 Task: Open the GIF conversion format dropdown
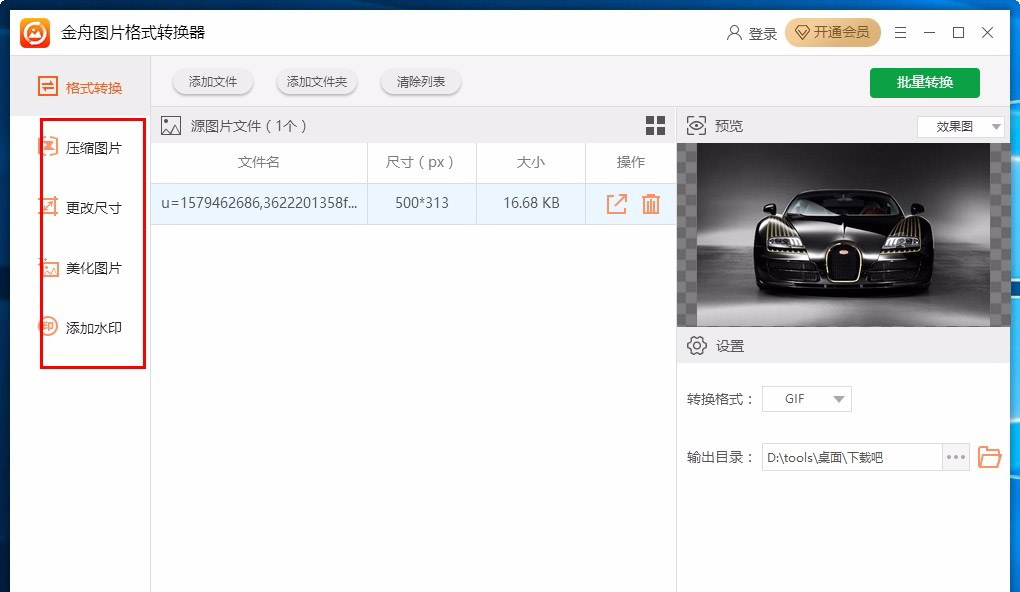(x=806, y=398)
